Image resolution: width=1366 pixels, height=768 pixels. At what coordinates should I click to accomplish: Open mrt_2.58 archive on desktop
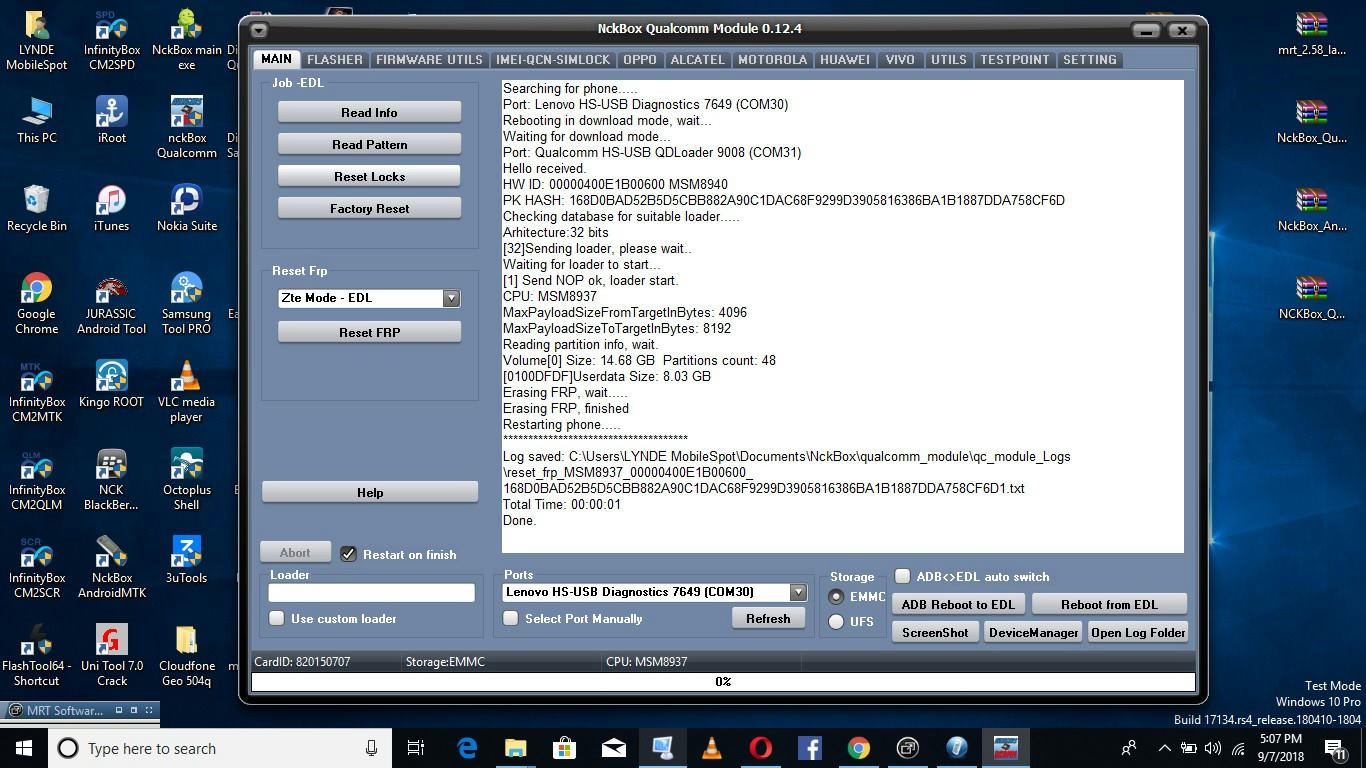point(1311,33)
